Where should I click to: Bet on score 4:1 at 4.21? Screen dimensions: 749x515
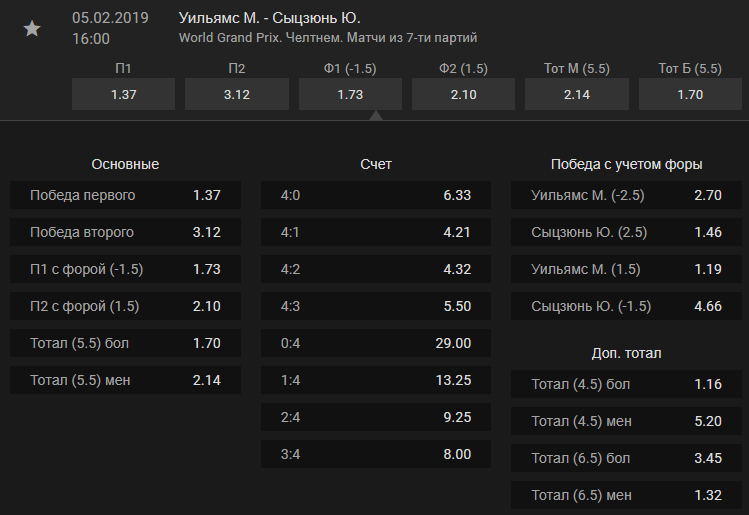pos(376,232)
